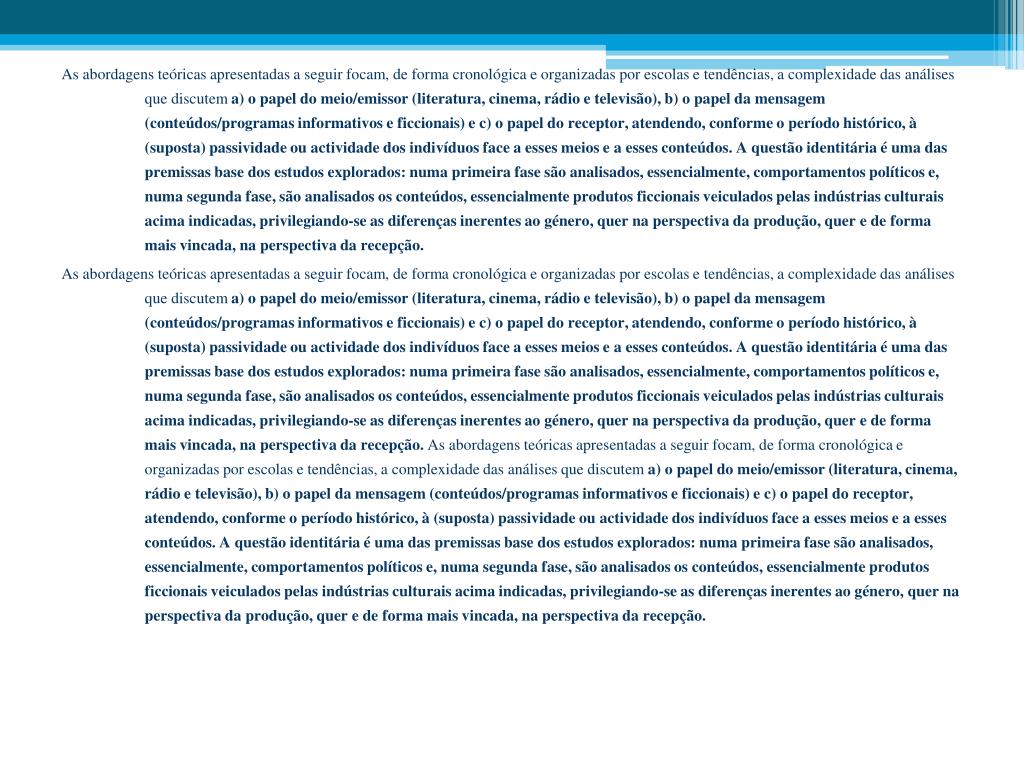Click the line beginning "conteúdos. A questão identitária"

pyautogui.click(x=539, y=543)
